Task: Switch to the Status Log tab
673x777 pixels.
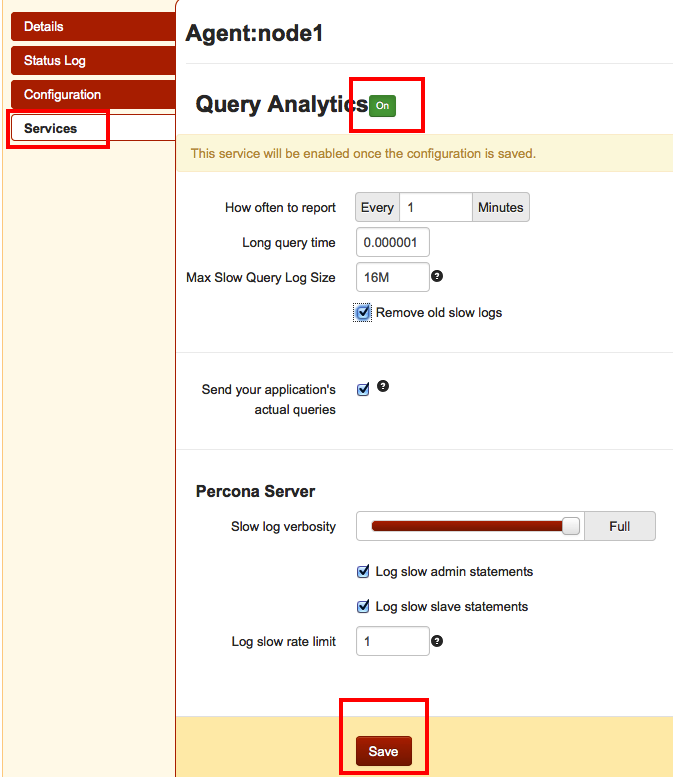Action: [x=90, y=61]
